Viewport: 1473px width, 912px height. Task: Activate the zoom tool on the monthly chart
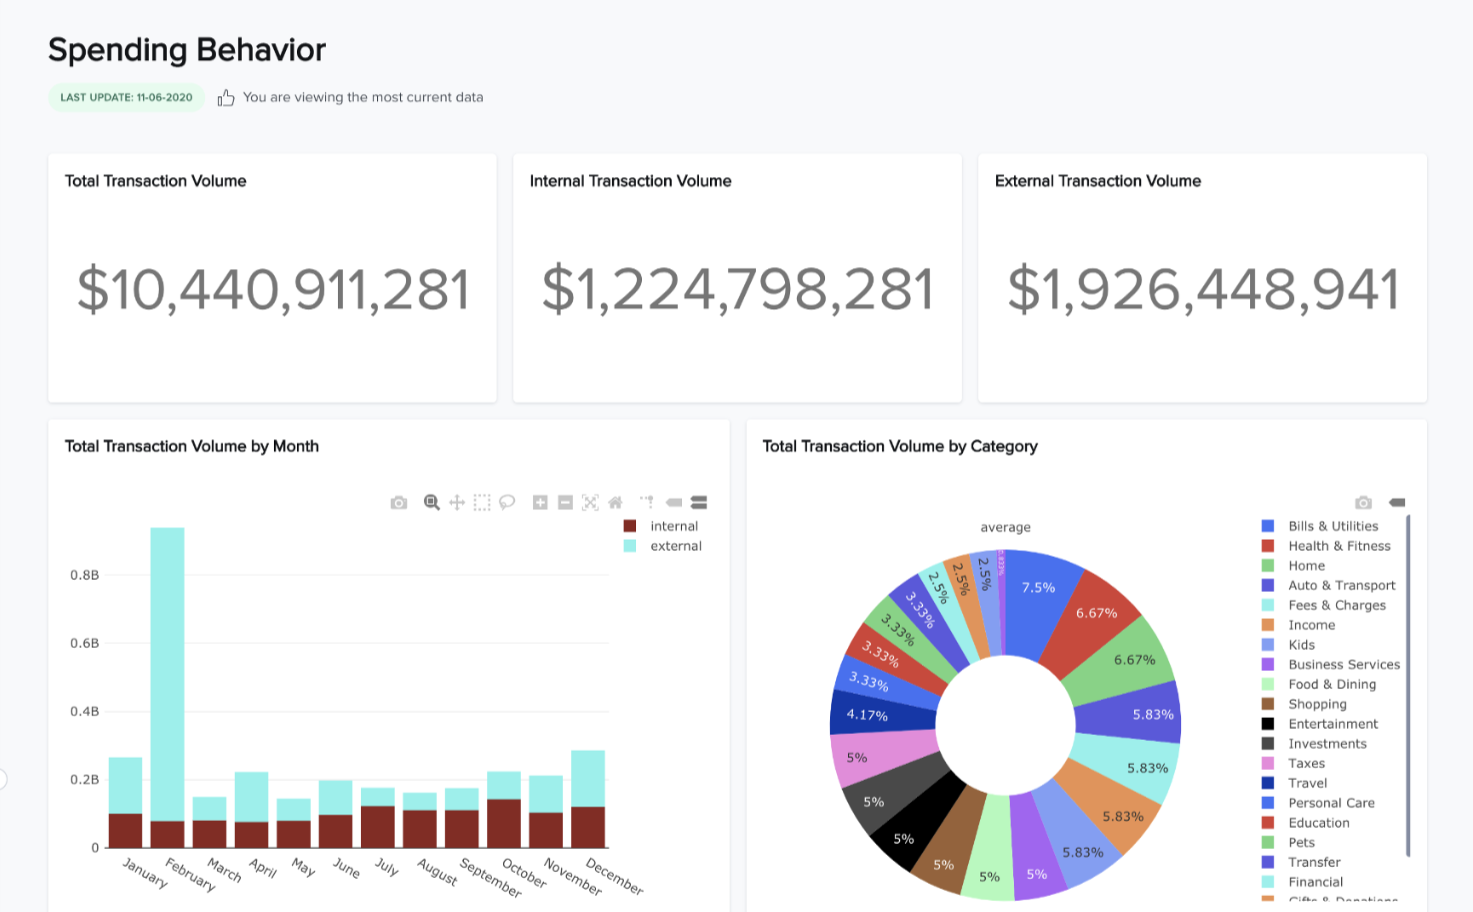[x=431, y=502]
